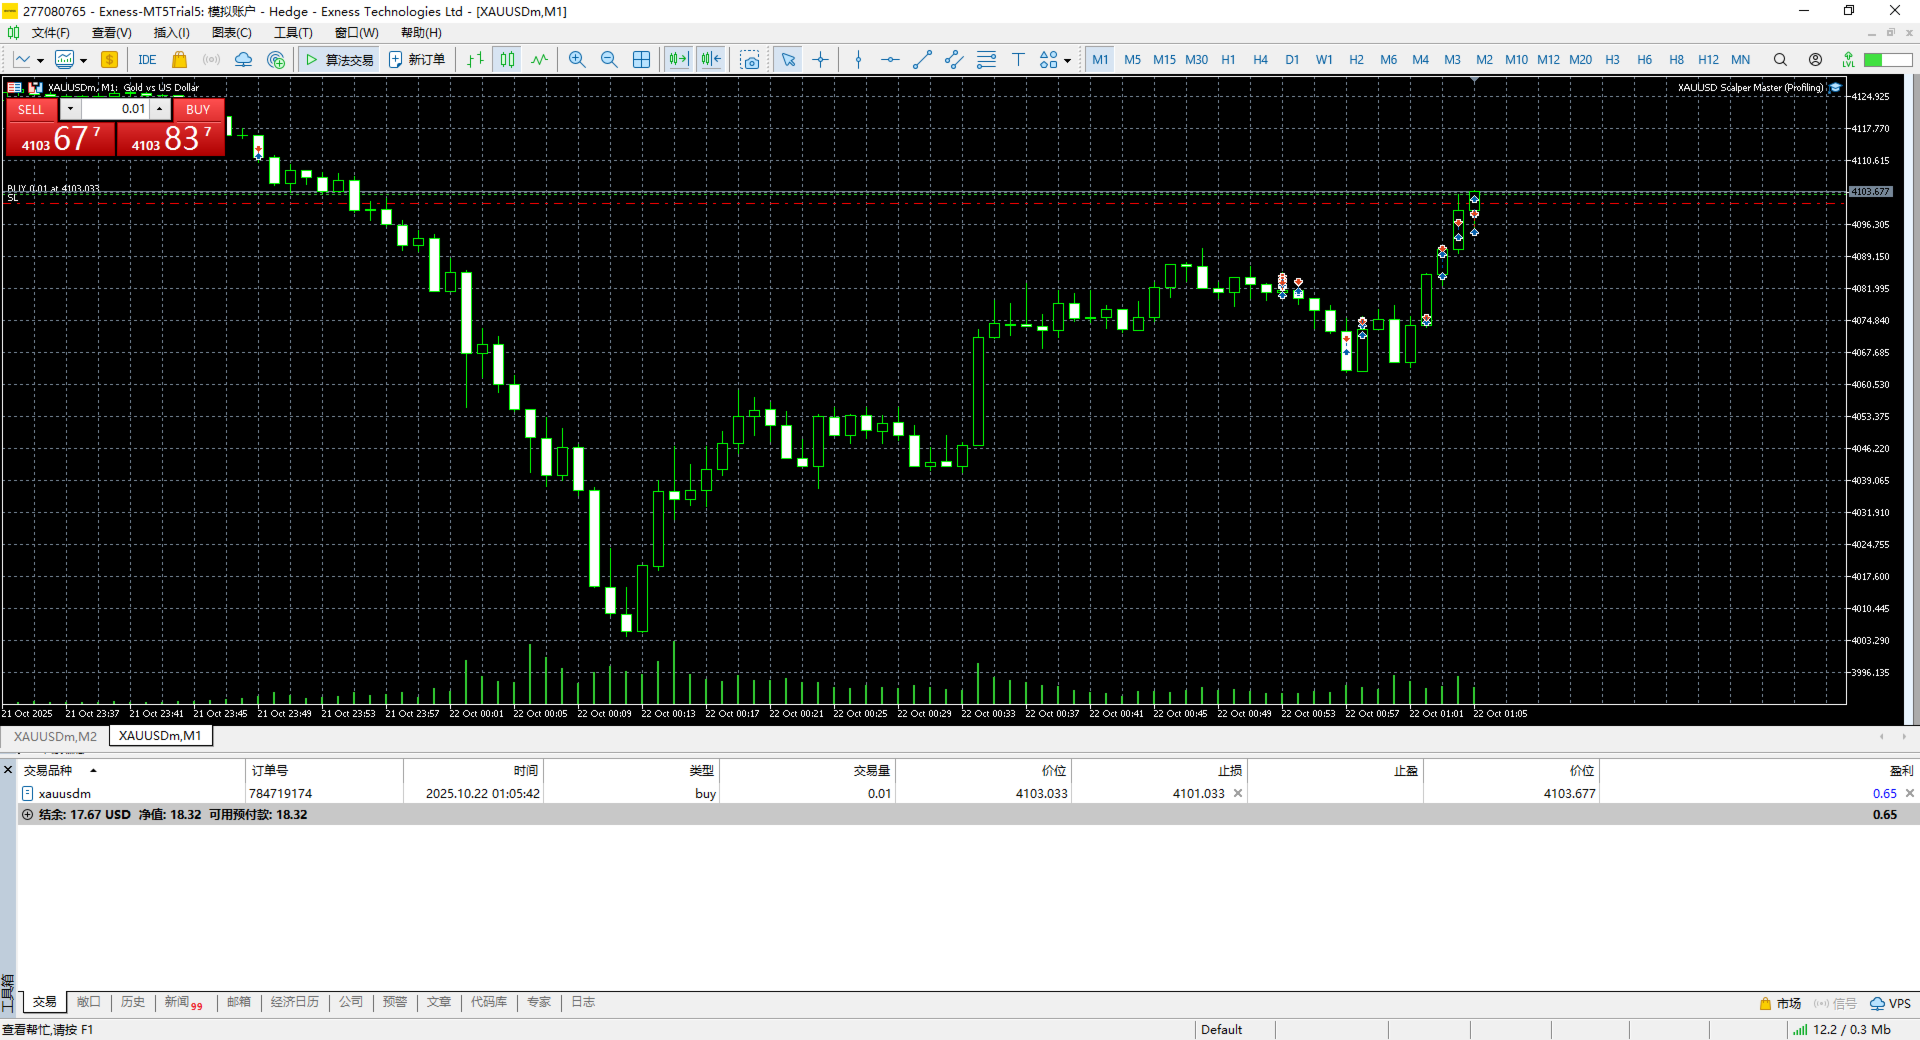Zoom out on the chart
The width and height of the screenshot is (1920, 1040).
click(609, 60)
